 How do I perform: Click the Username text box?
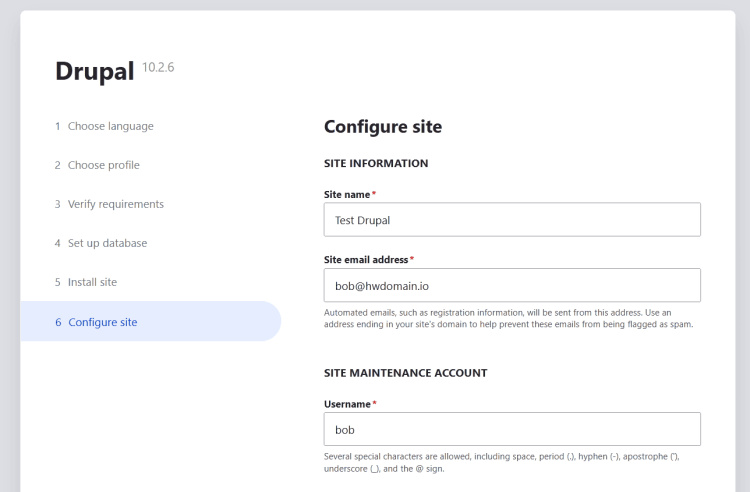[x=512, y=429]
